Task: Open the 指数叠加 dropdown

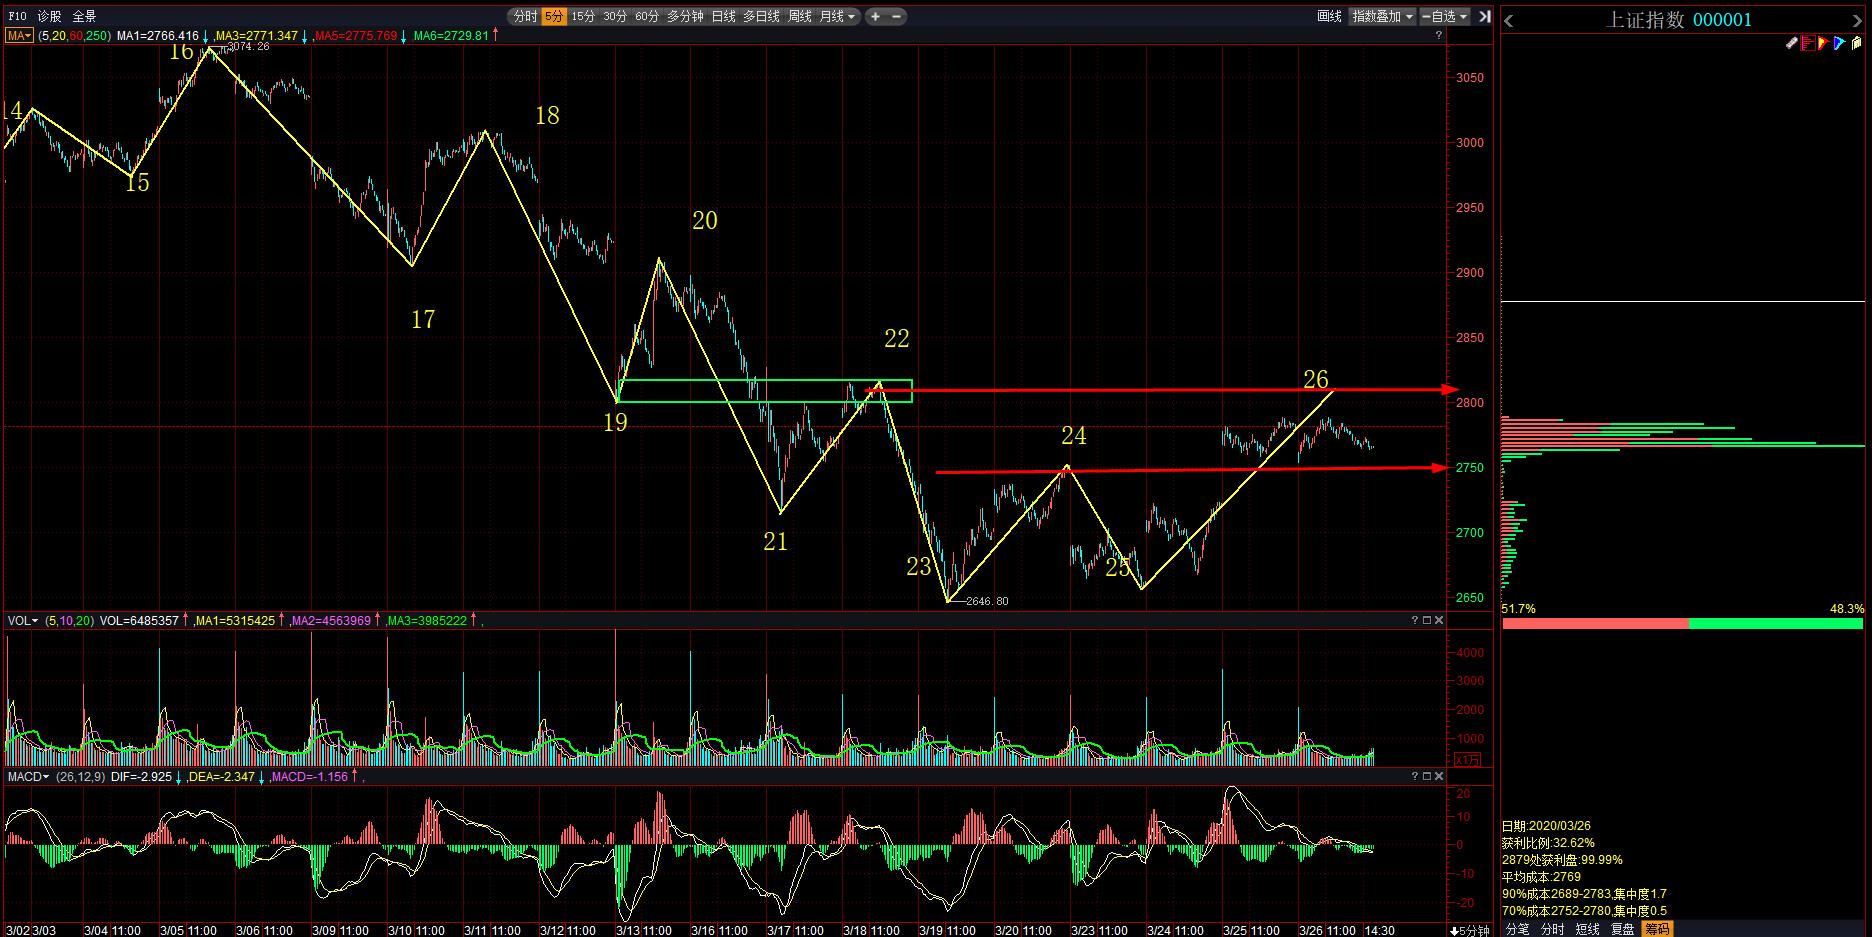Action: coord(1382,16)
